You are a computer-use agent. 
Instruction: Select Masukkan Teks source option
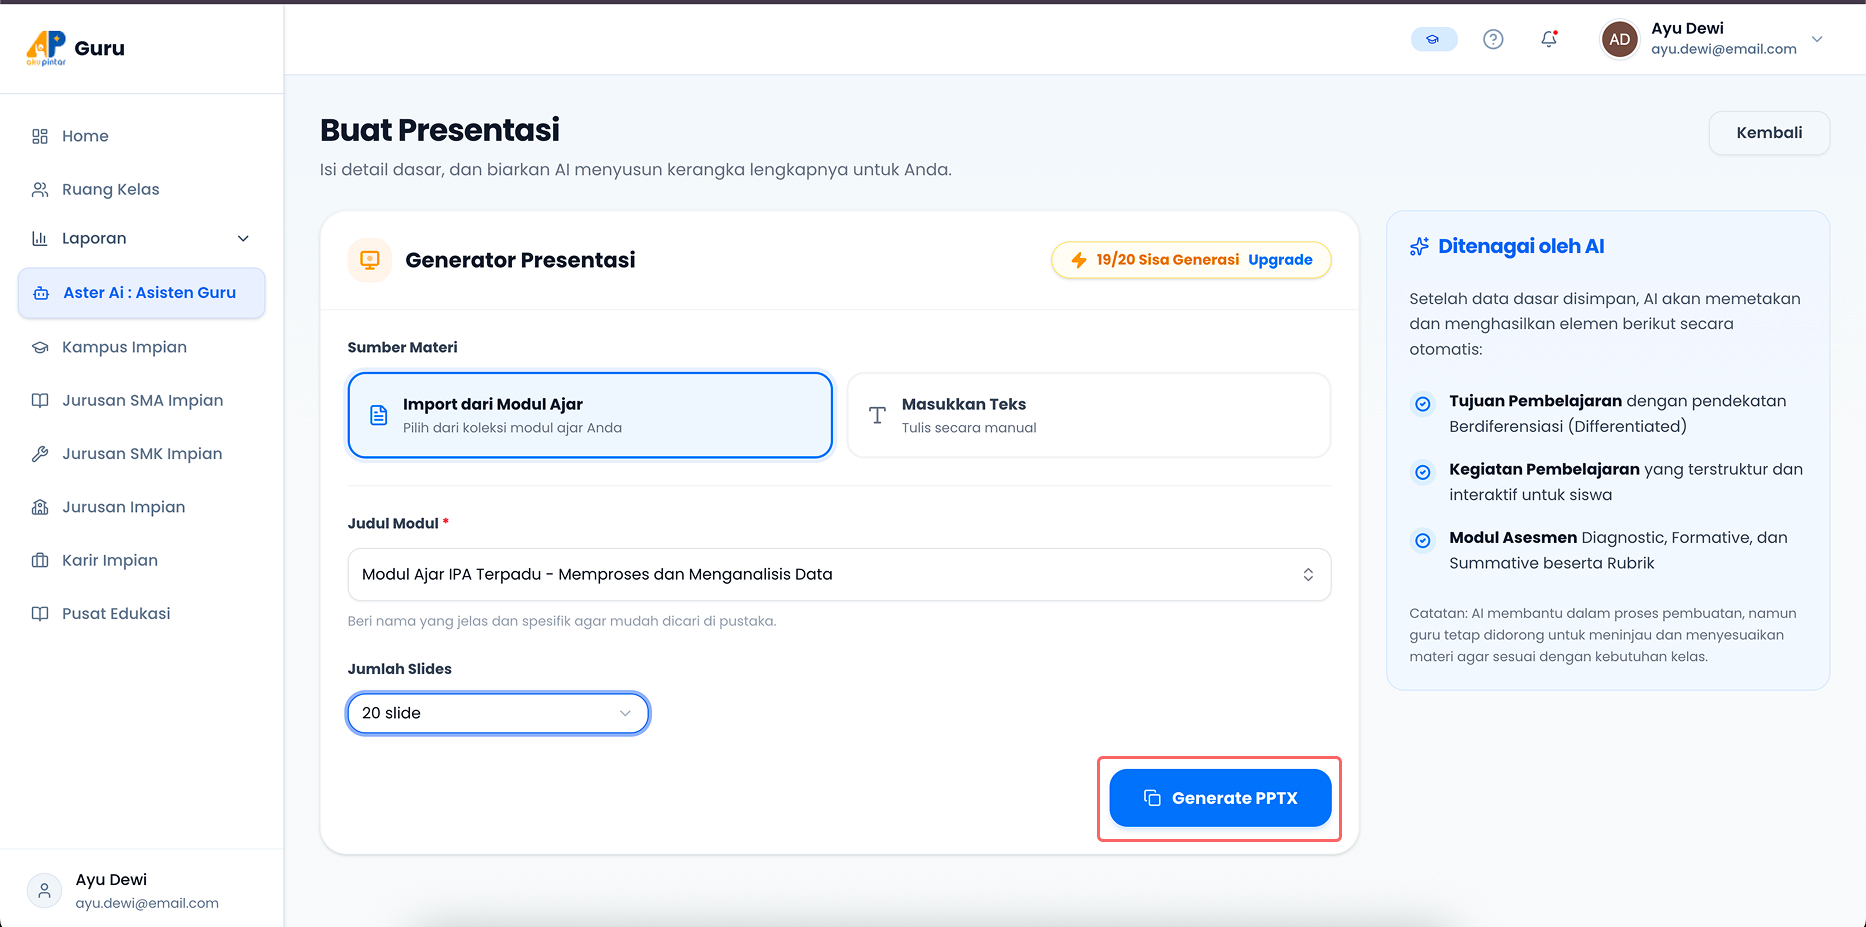click(1089, 415)
